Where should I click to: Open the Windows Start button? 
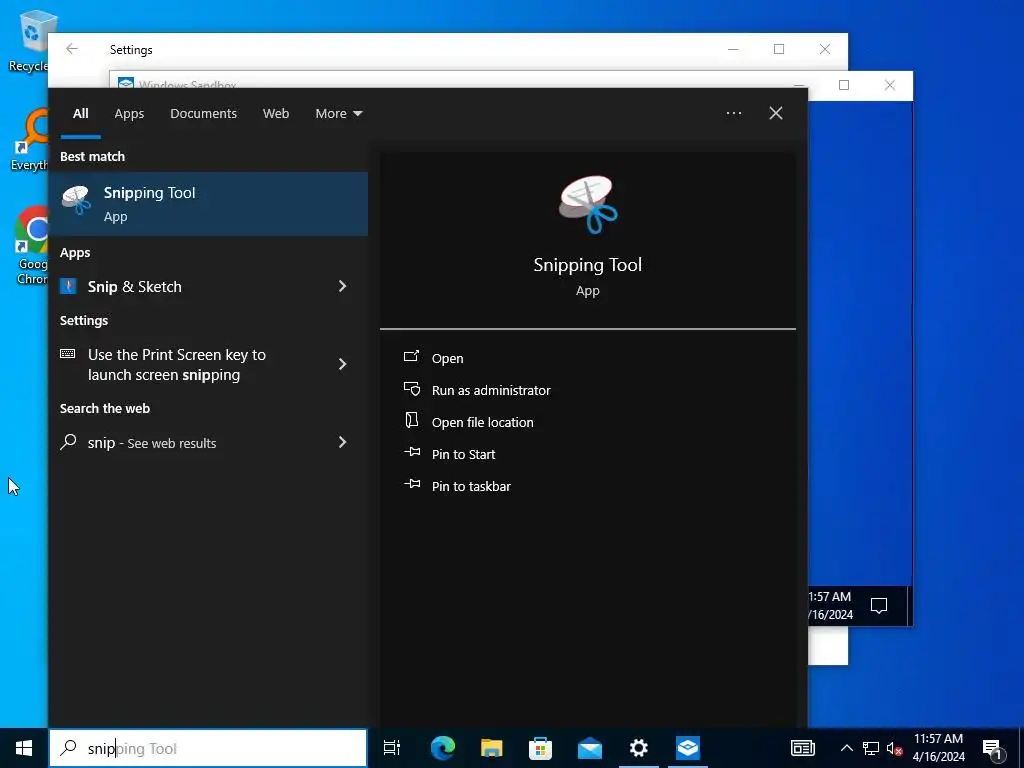pyautogui.click(x=24, y=748)
